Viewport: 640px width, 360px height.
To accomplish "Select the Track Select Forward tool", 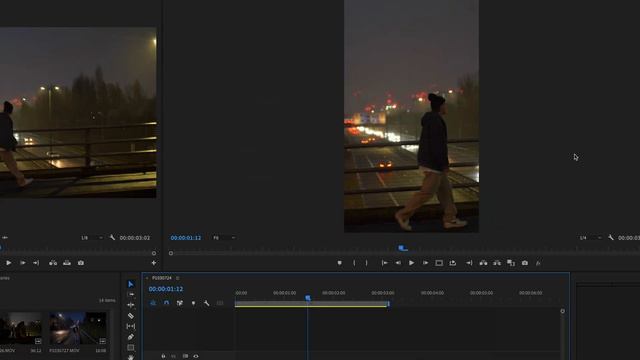I will point(131,294).
